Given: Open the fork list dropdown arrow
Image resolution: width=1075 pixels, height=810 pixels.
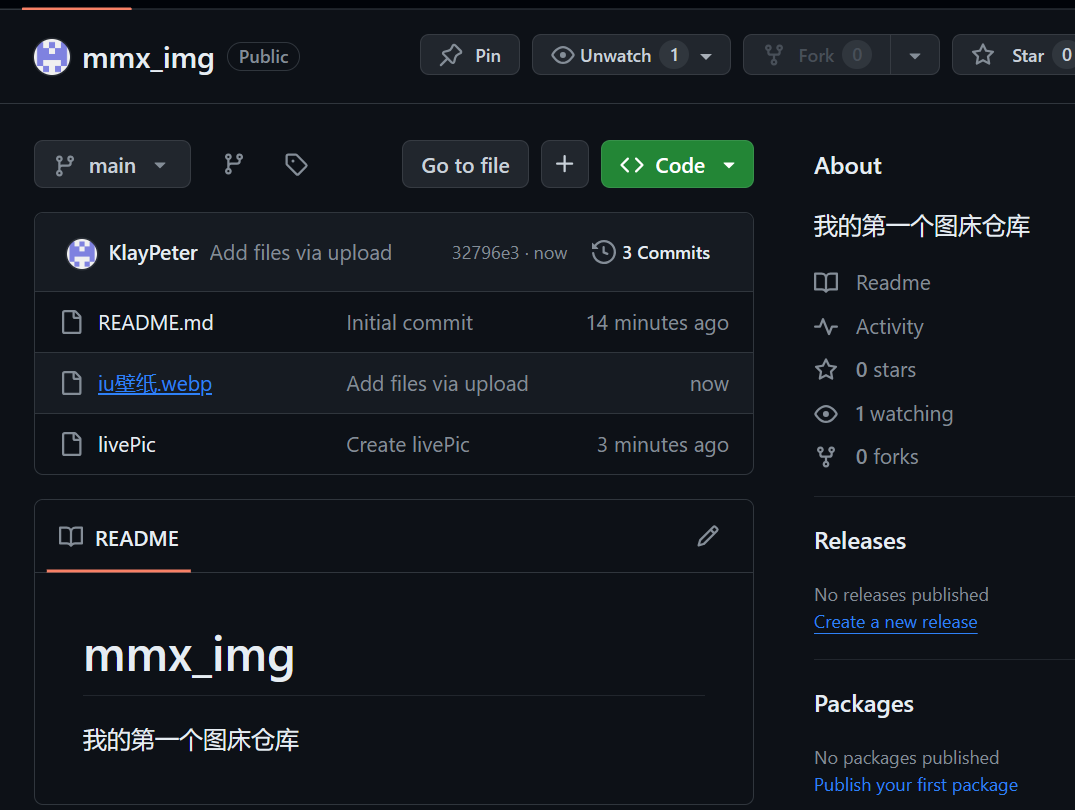Looking at the screenshot, I should coord(915,56).
